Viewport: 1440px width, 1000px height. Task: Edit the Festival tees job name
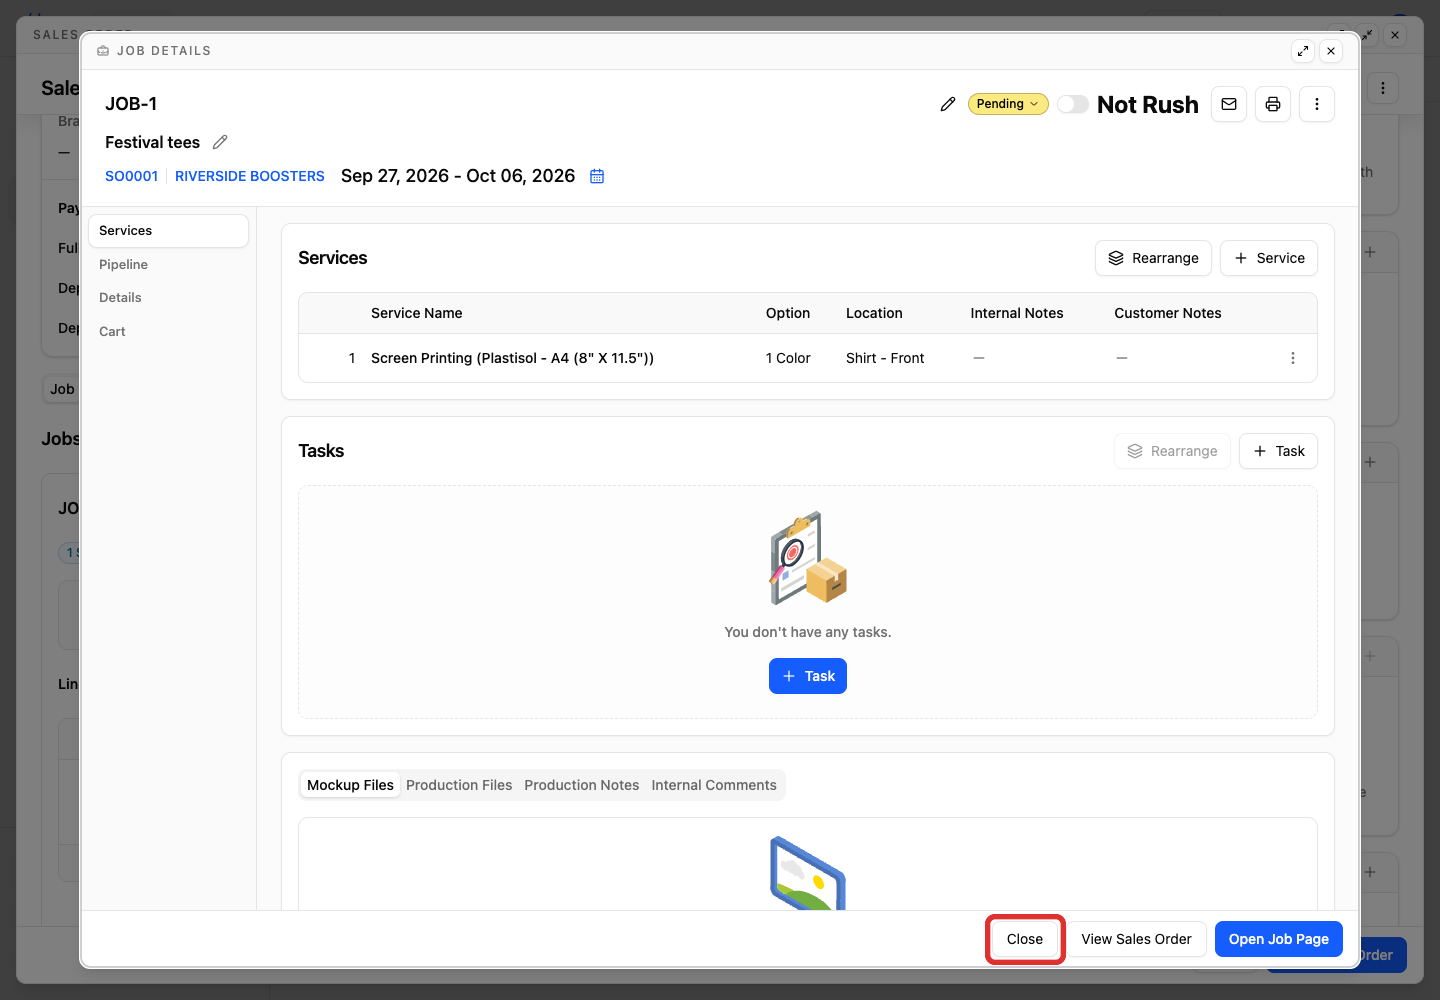pos(220,142)
